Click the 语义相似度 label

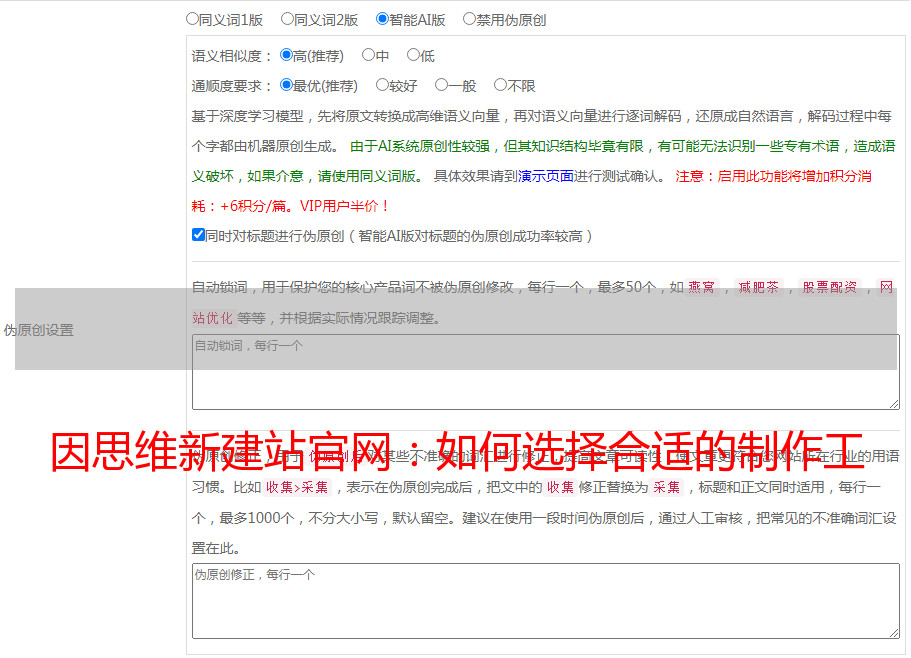232,56
